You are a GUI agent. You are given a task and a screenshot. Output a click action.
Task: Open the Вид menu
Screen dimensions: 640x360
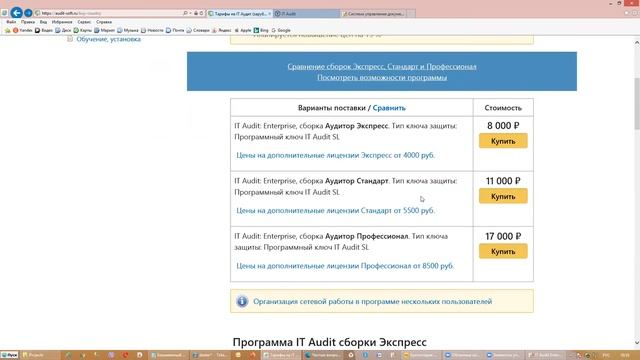click(43, 22)
